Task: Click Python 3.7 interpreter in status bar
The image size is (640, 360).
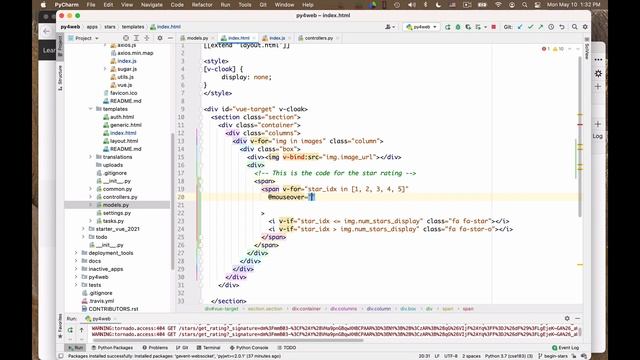Action: coord(509,356)
